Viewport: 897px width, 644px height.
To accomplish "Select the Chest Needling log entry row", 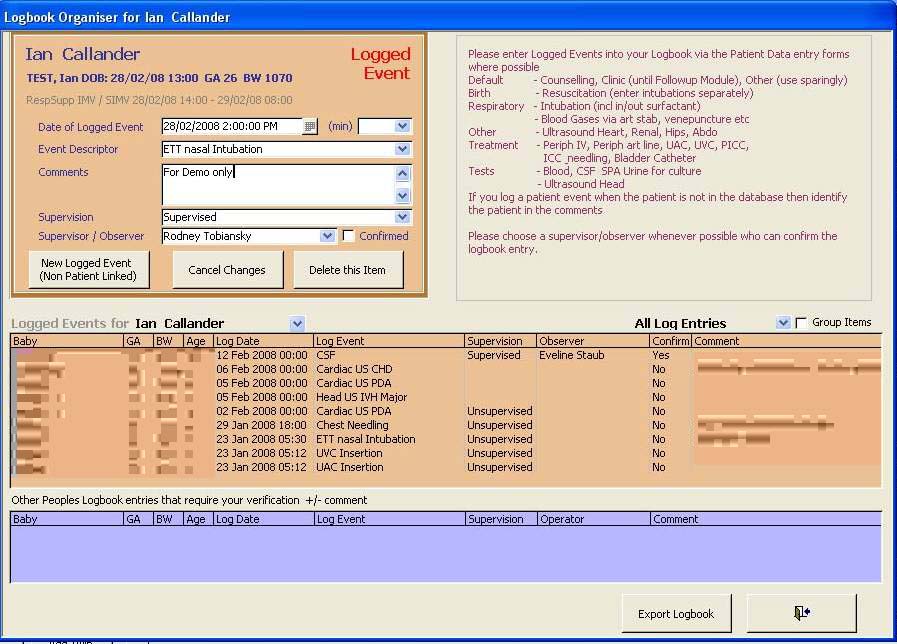I will click(x=352, y=425).
